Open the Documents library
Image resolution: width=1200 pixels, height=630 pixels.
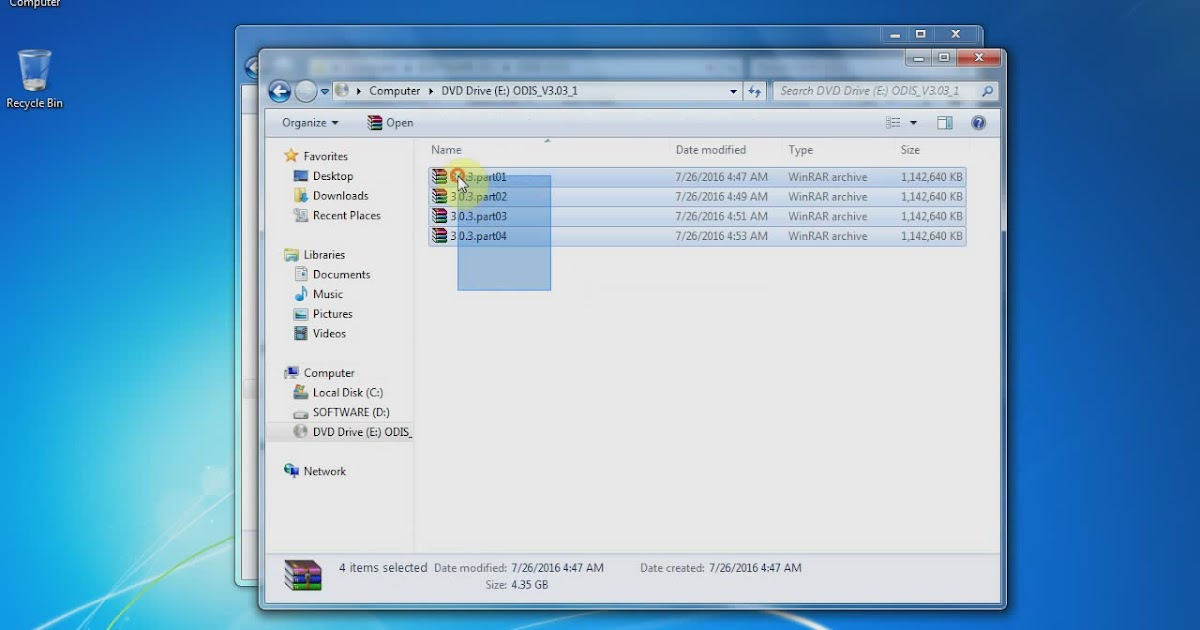pyautogui.click(x=342, y=275)
